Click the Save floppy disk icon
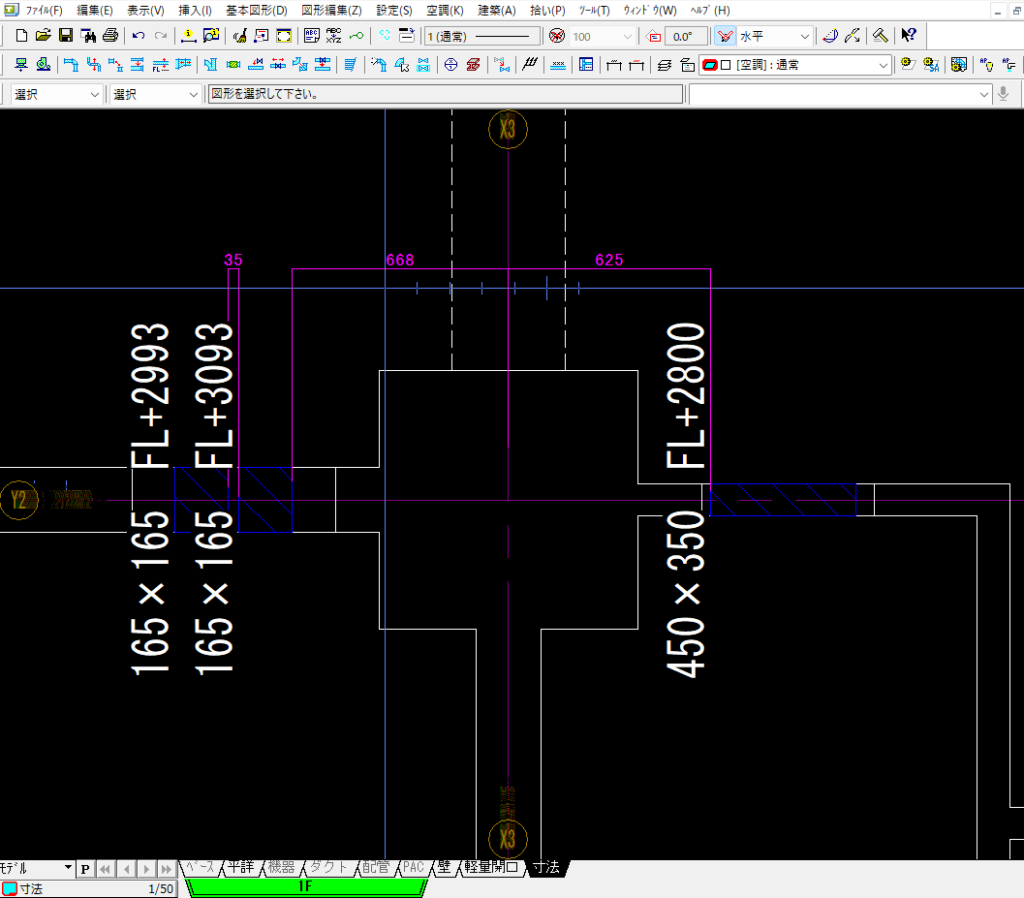 coord(65,36)
